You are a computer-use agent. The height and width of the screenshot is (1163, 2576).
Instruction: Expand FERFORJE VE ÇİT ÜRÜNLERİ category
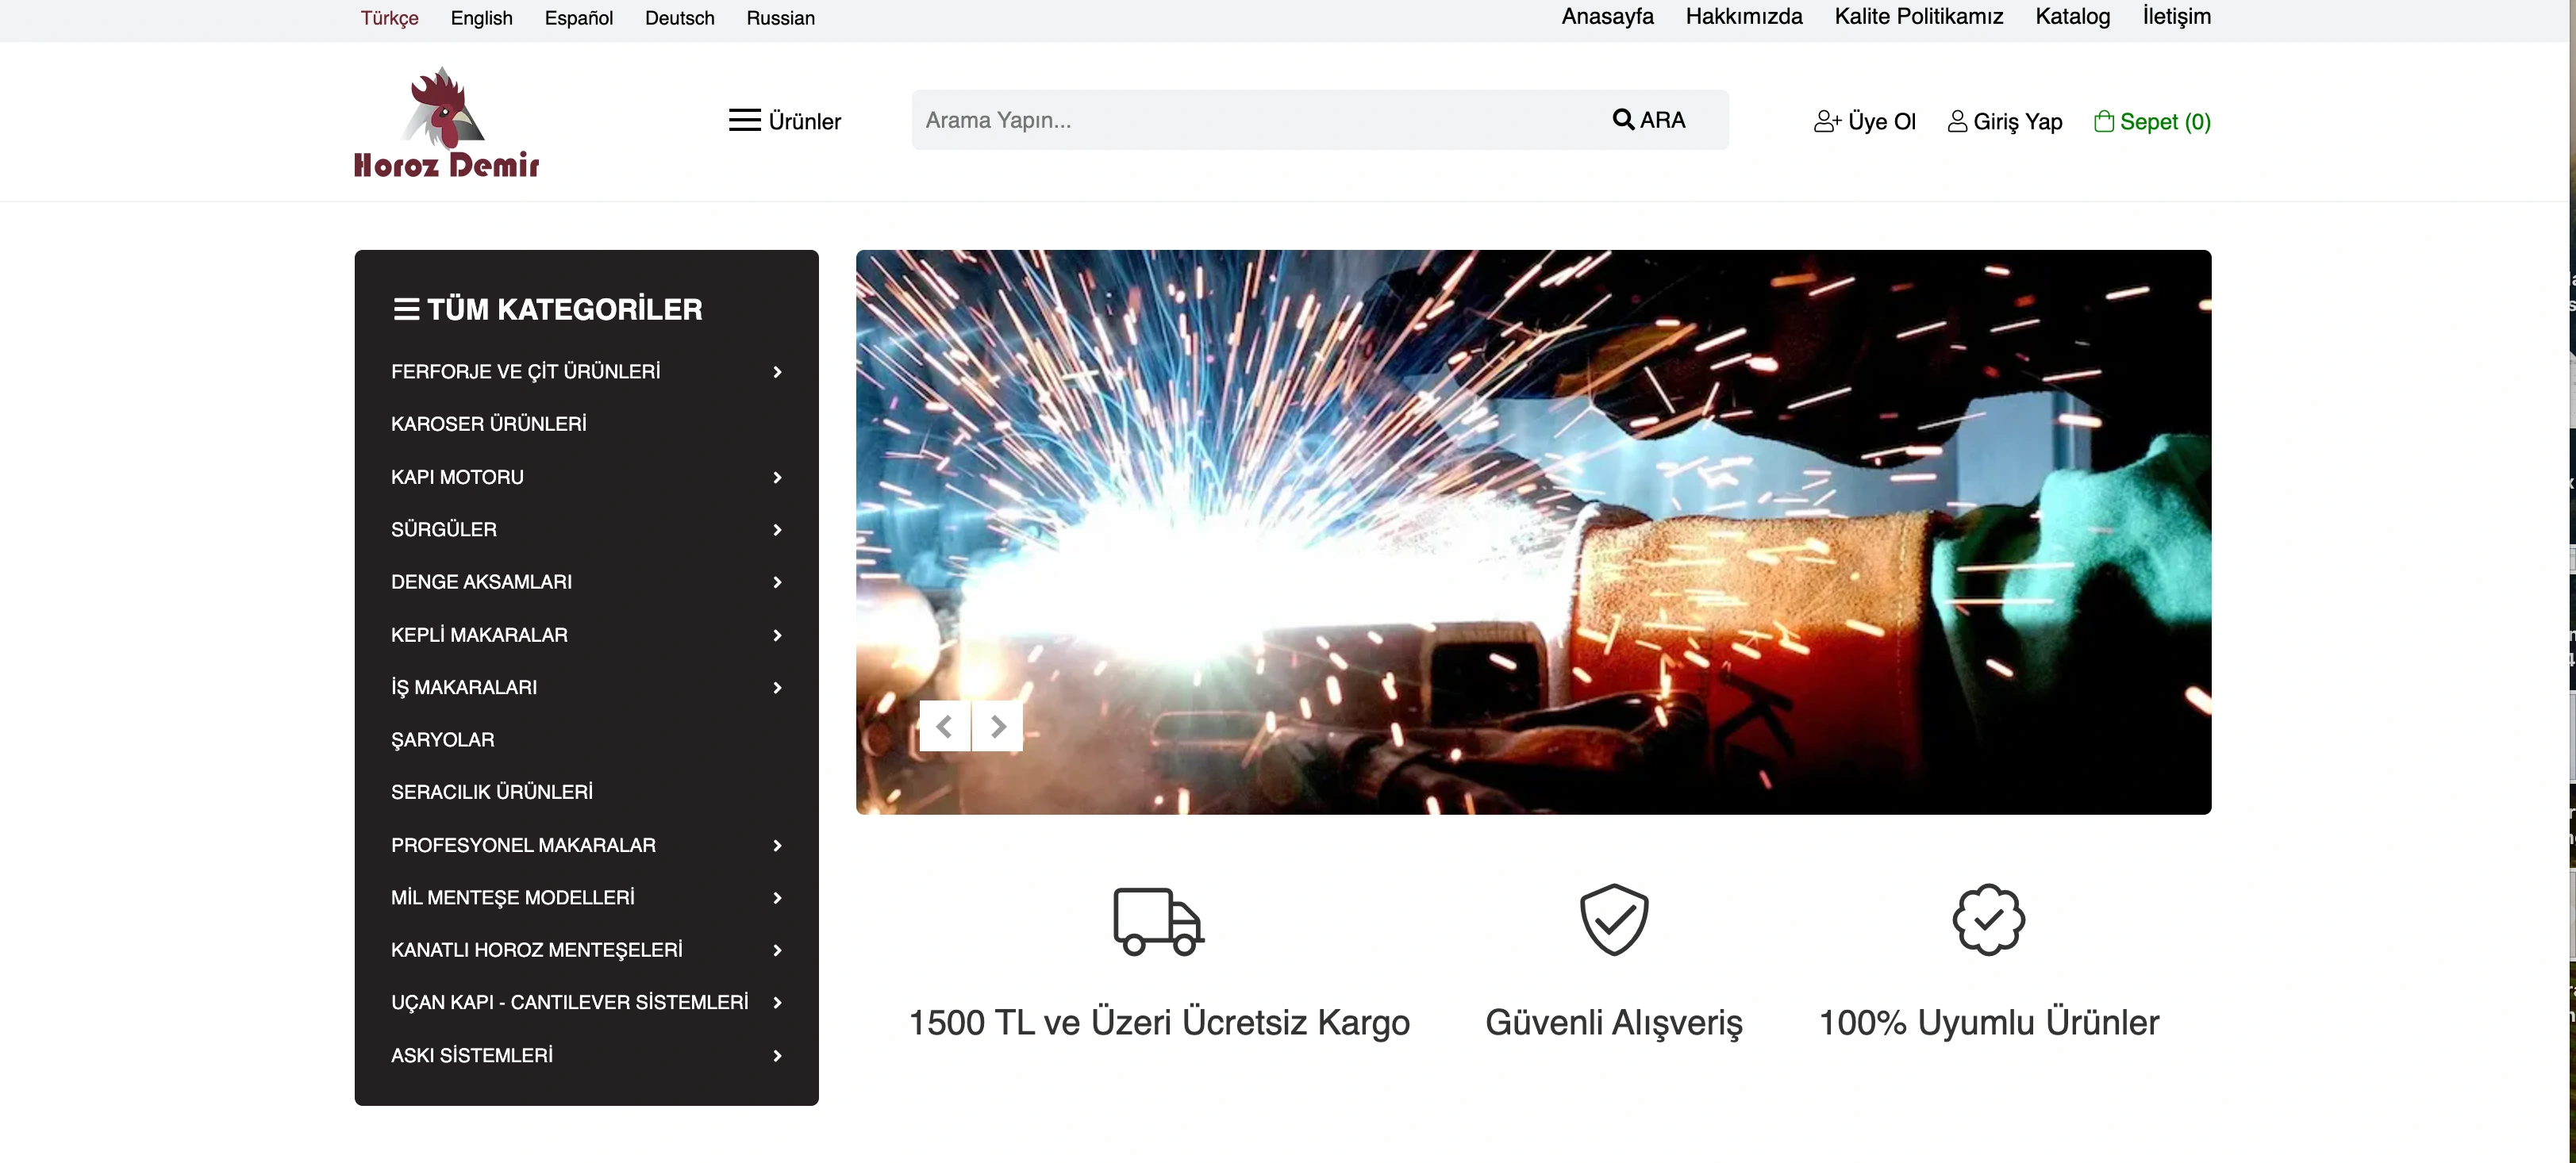pos(777,372)
